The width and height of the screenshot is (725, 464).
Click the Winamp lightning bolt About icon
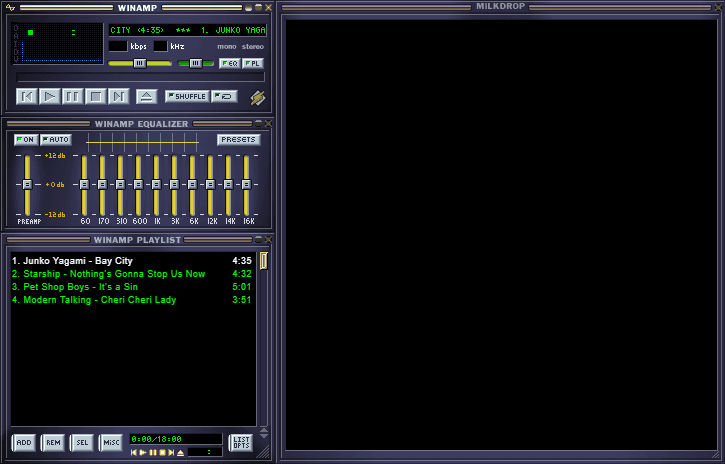point(258,98)
